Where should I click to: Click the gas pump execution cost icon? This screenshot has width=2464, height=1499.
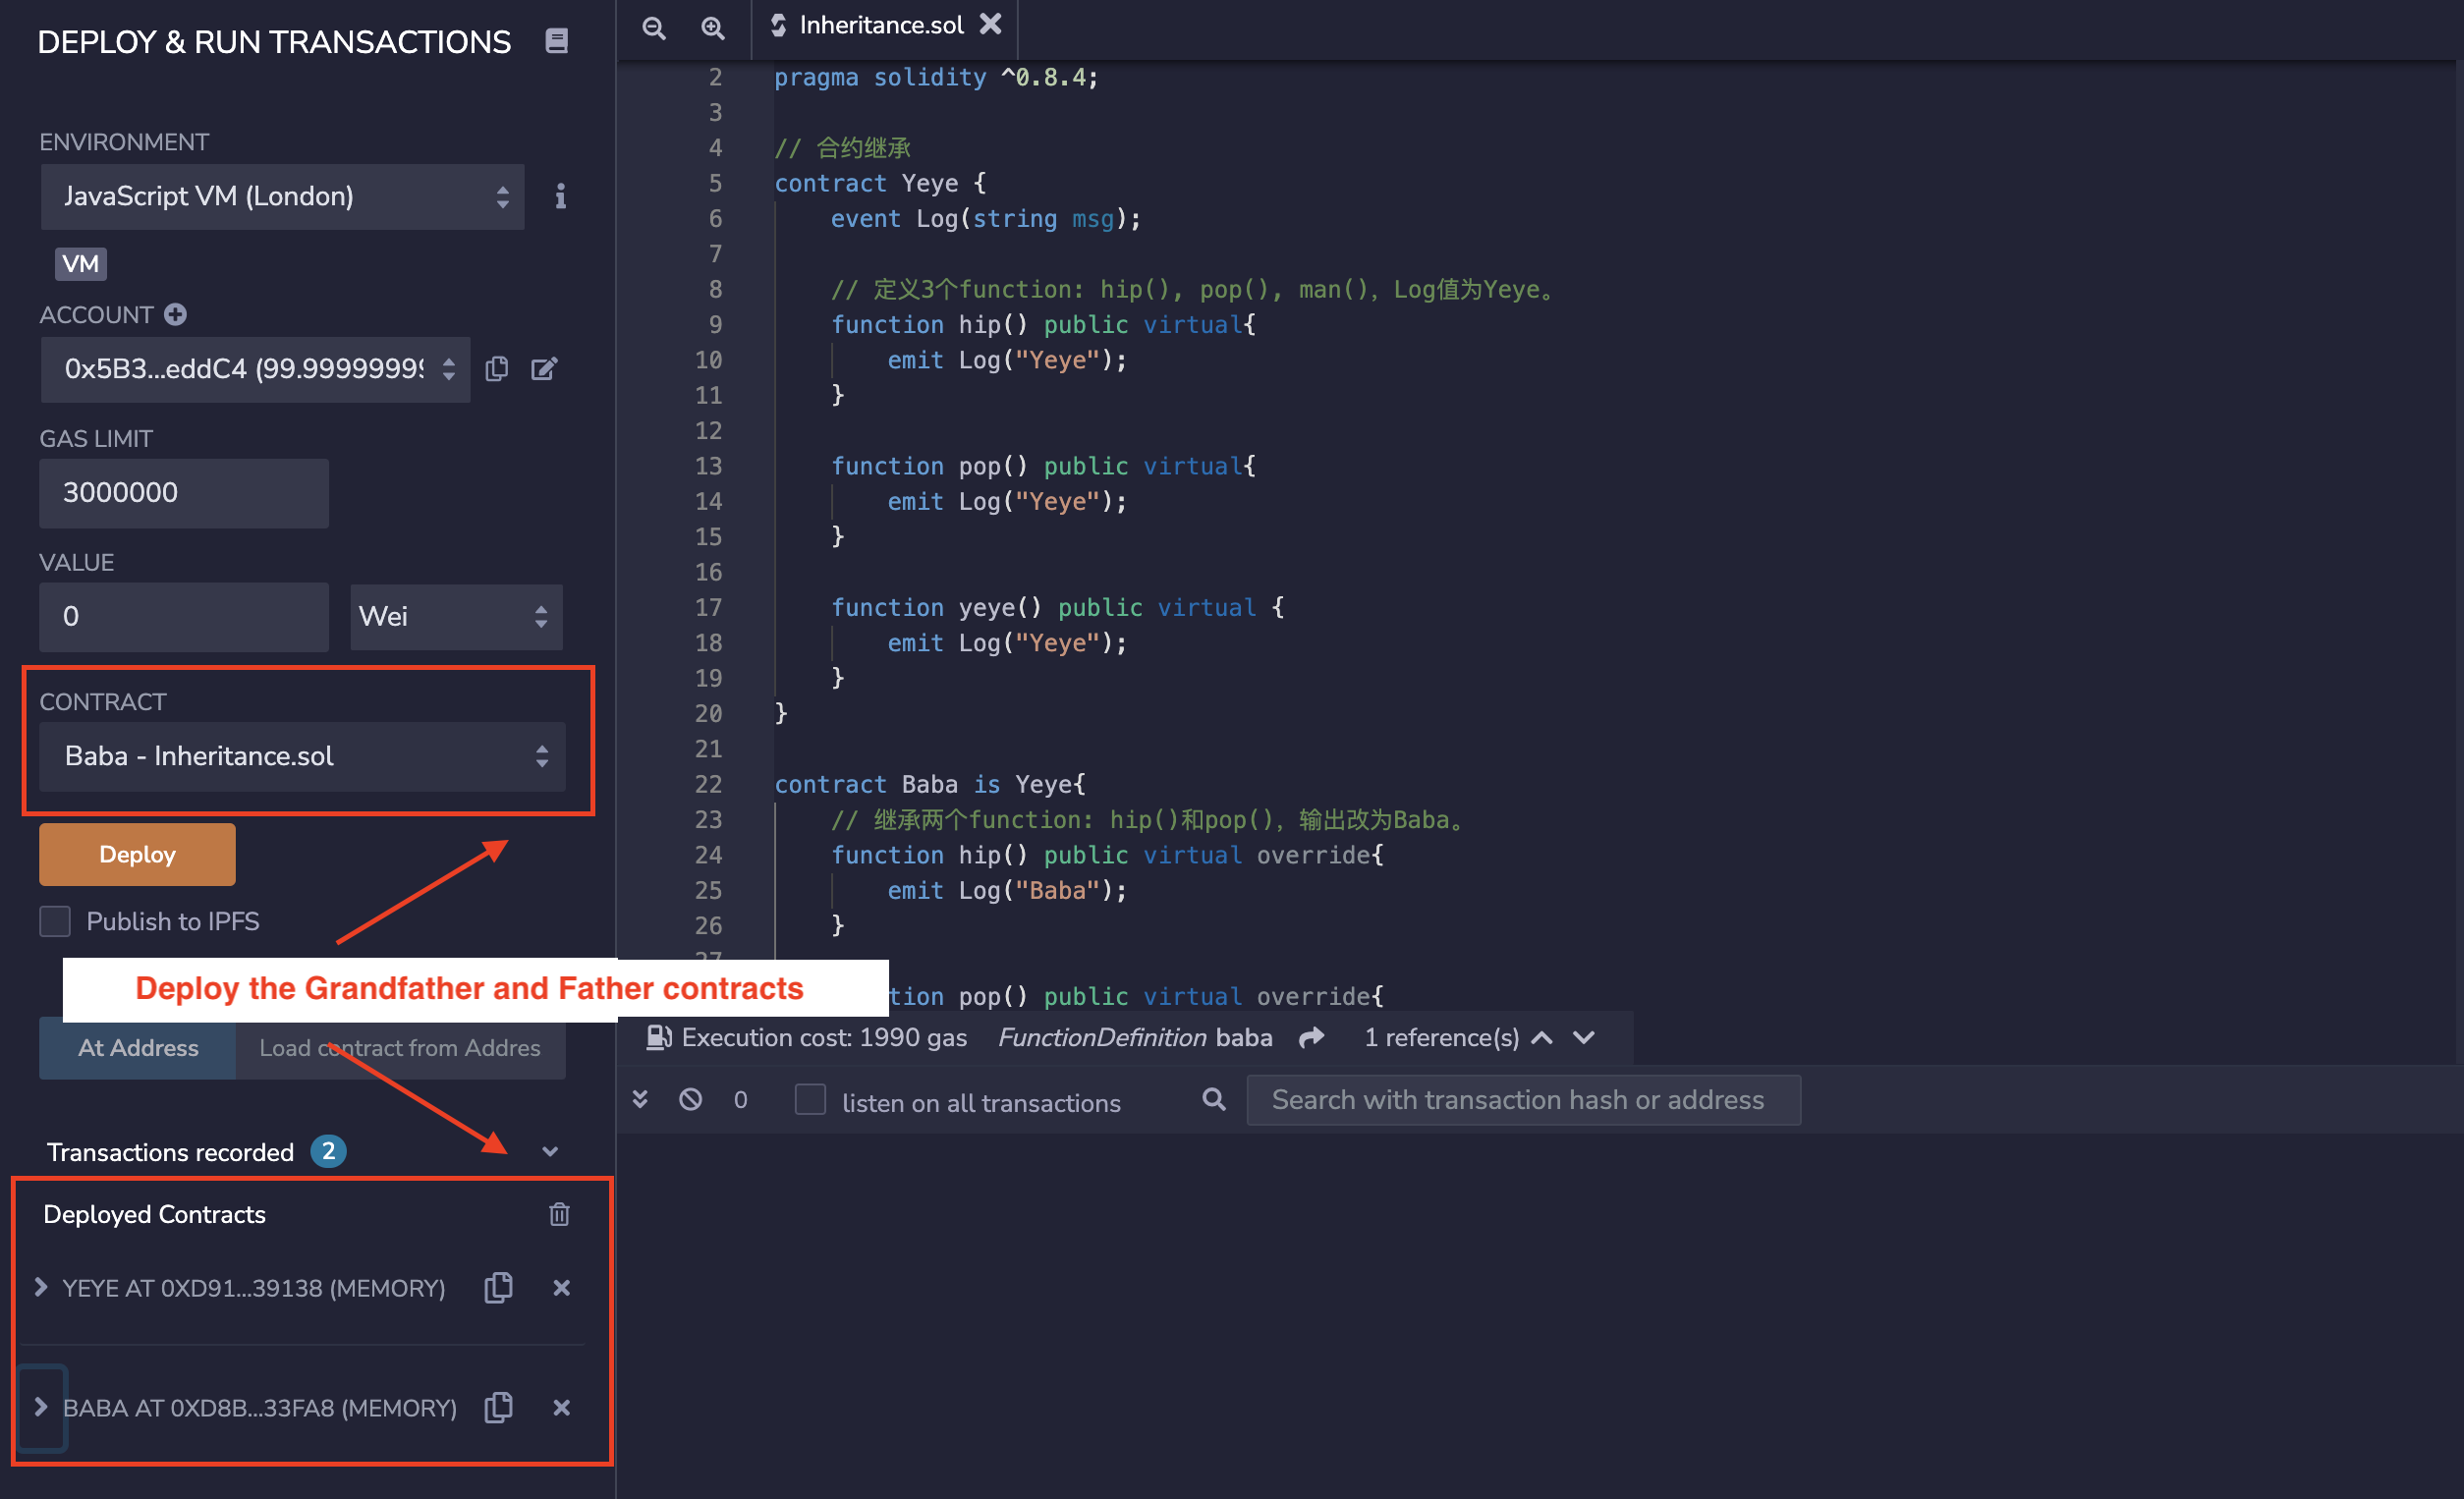pos(658,1037)
